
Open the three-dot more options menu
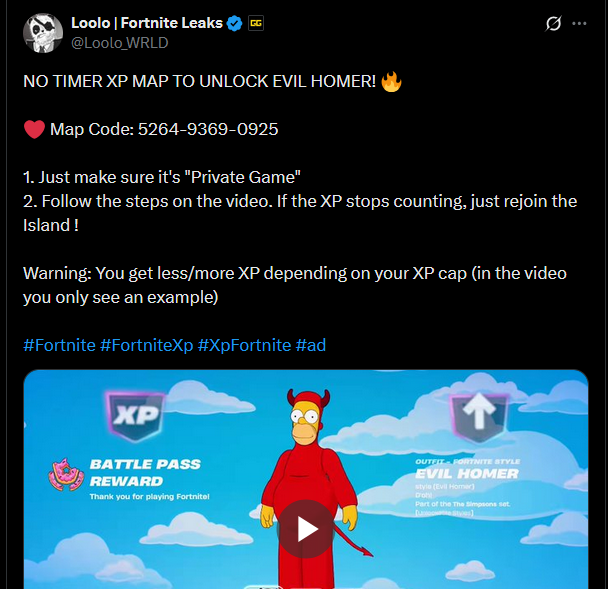(x=579, y=24)
